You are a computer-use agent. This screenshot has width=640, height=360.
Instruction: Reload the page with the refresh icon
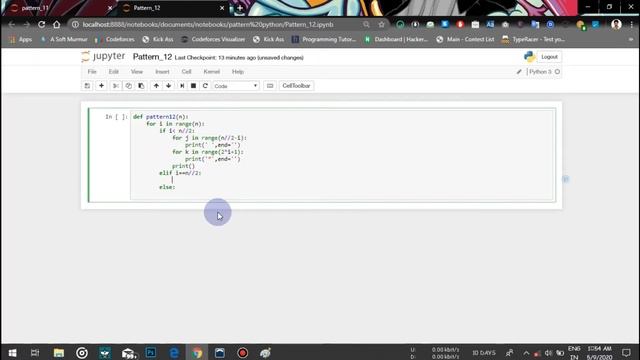[x=42, y=24]
